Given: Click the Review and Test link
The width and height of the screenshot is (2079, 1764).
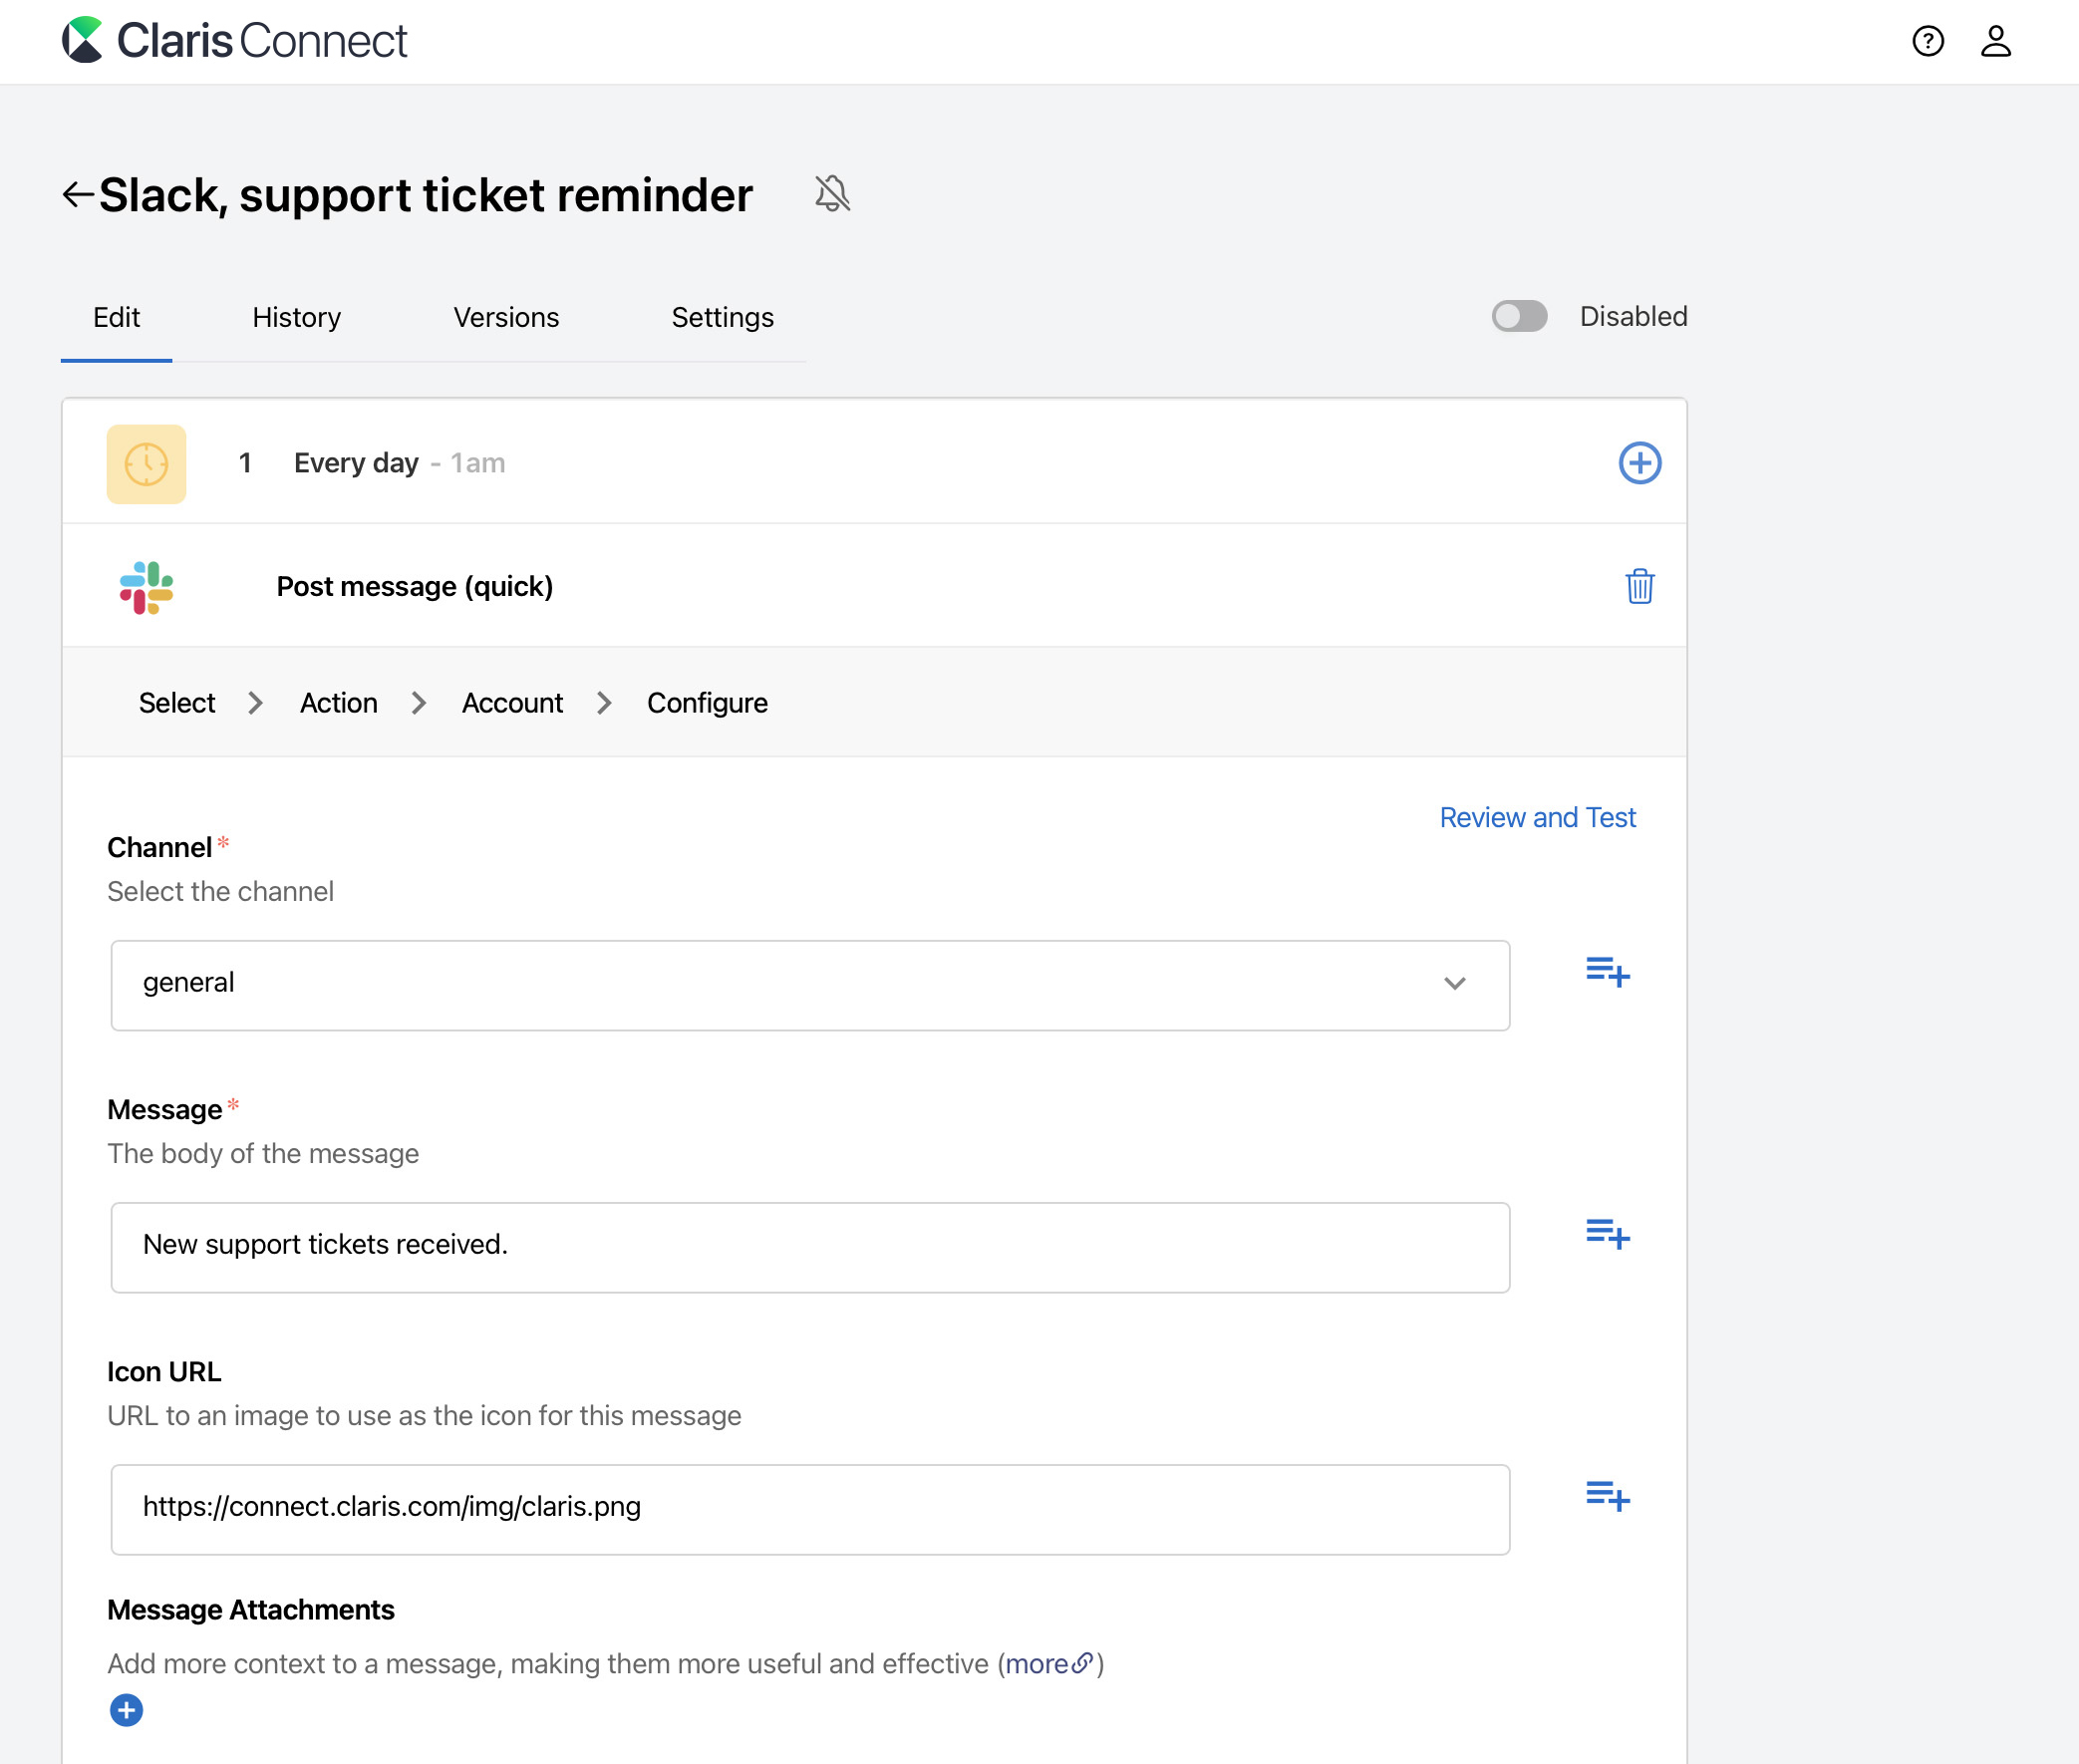Looking at the screenshot, I should tap(1537, 817).
